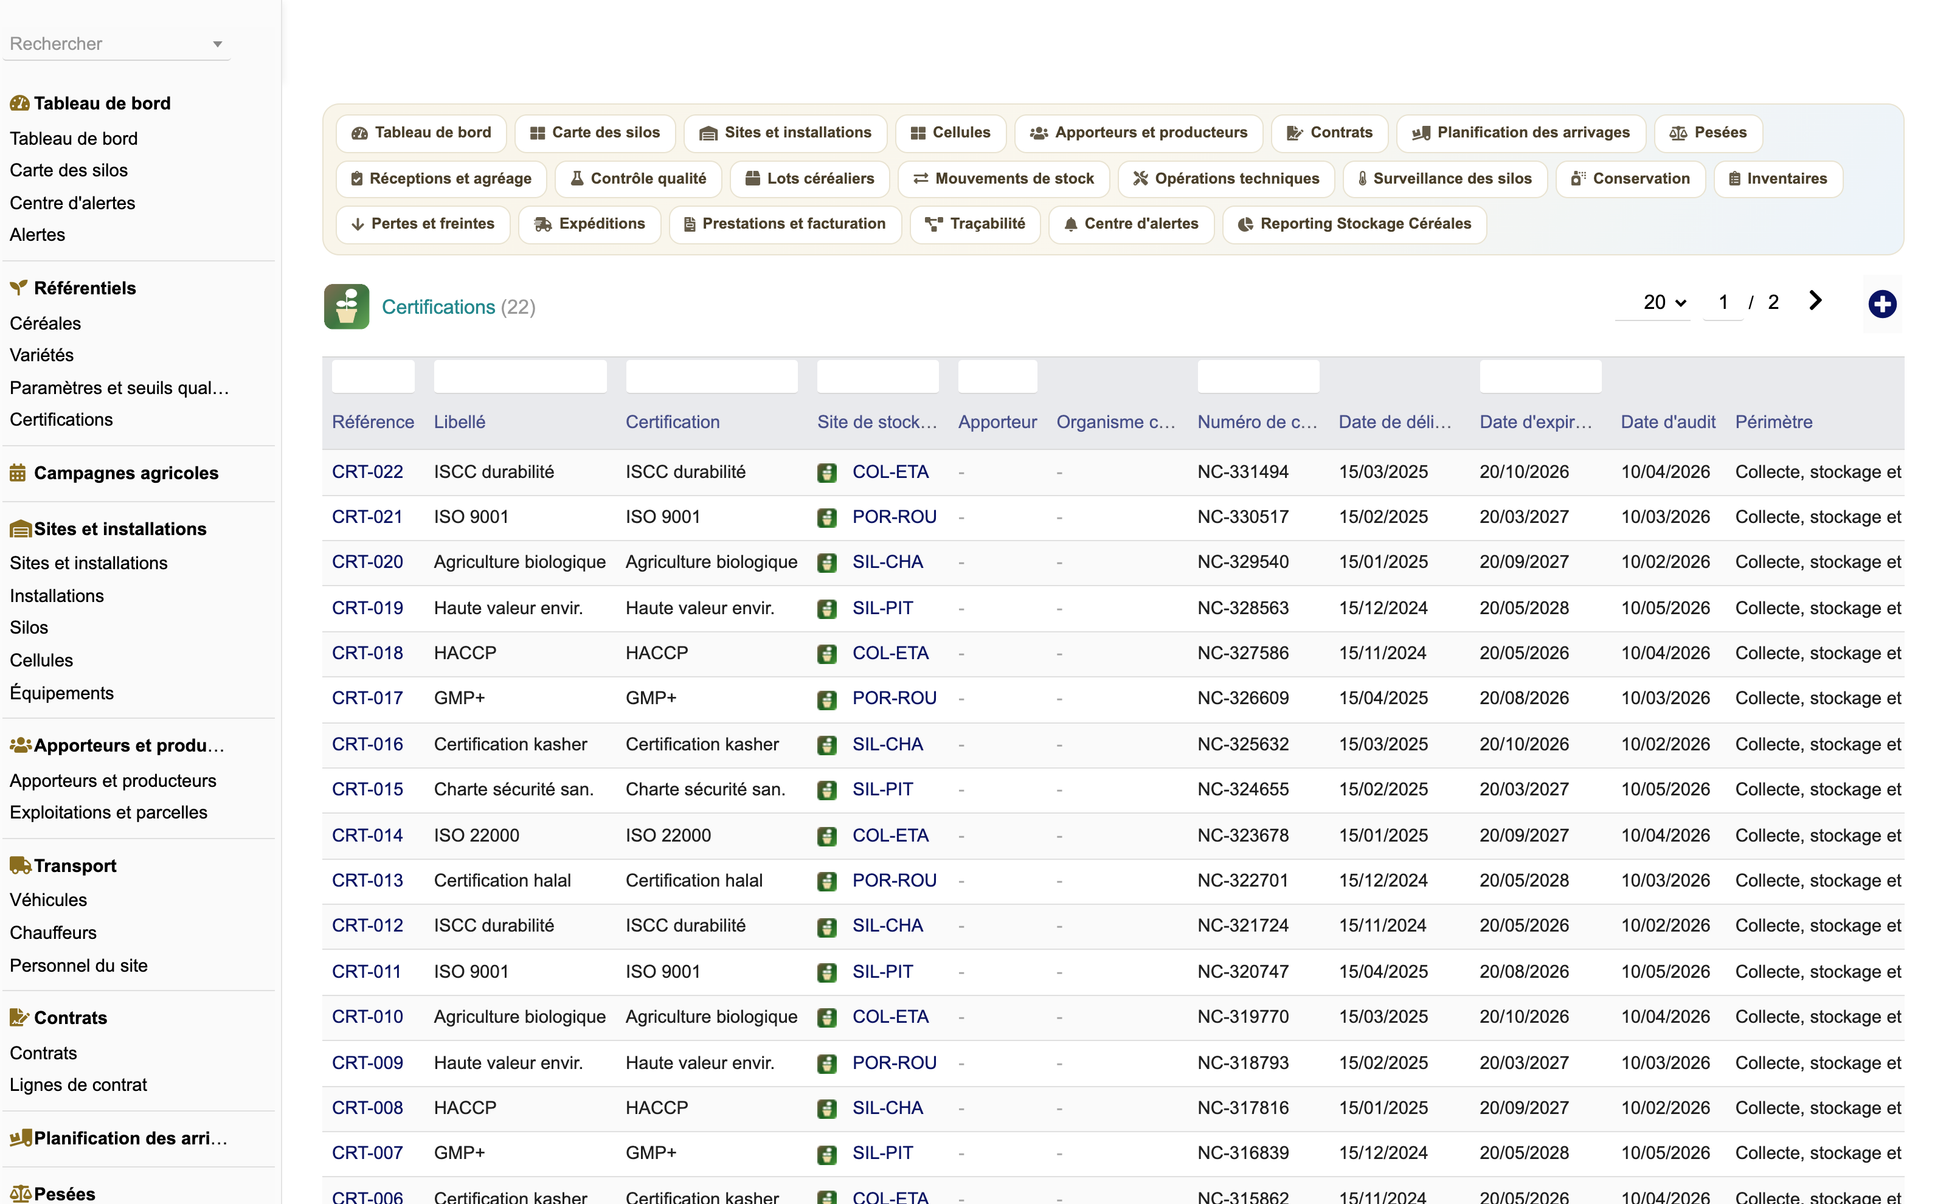The image size is (1946, 1204).
Task: Click NC-319770 certificate number cell
Action: (x=1243, y=1017)
